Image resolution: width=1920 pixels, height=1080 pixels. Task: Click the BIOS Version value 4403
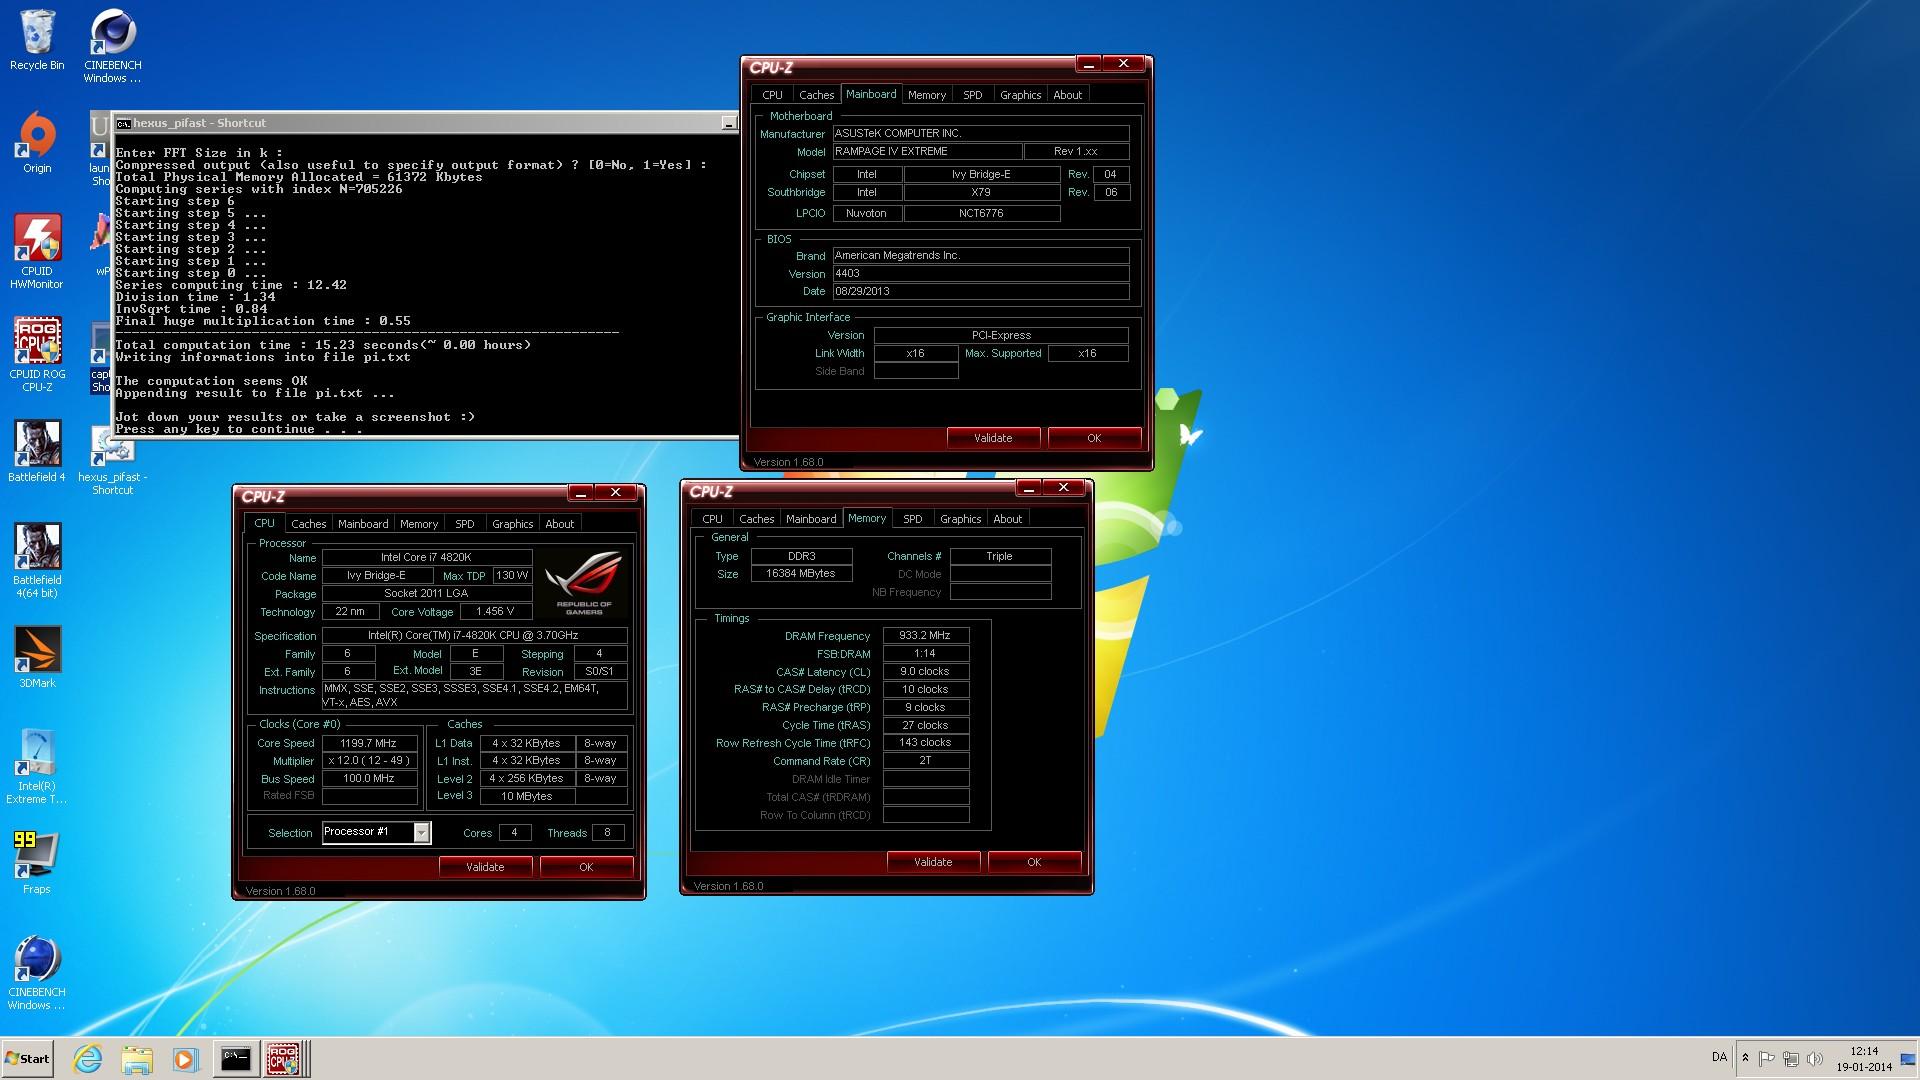pyautogui.click(x=980, y=273)
